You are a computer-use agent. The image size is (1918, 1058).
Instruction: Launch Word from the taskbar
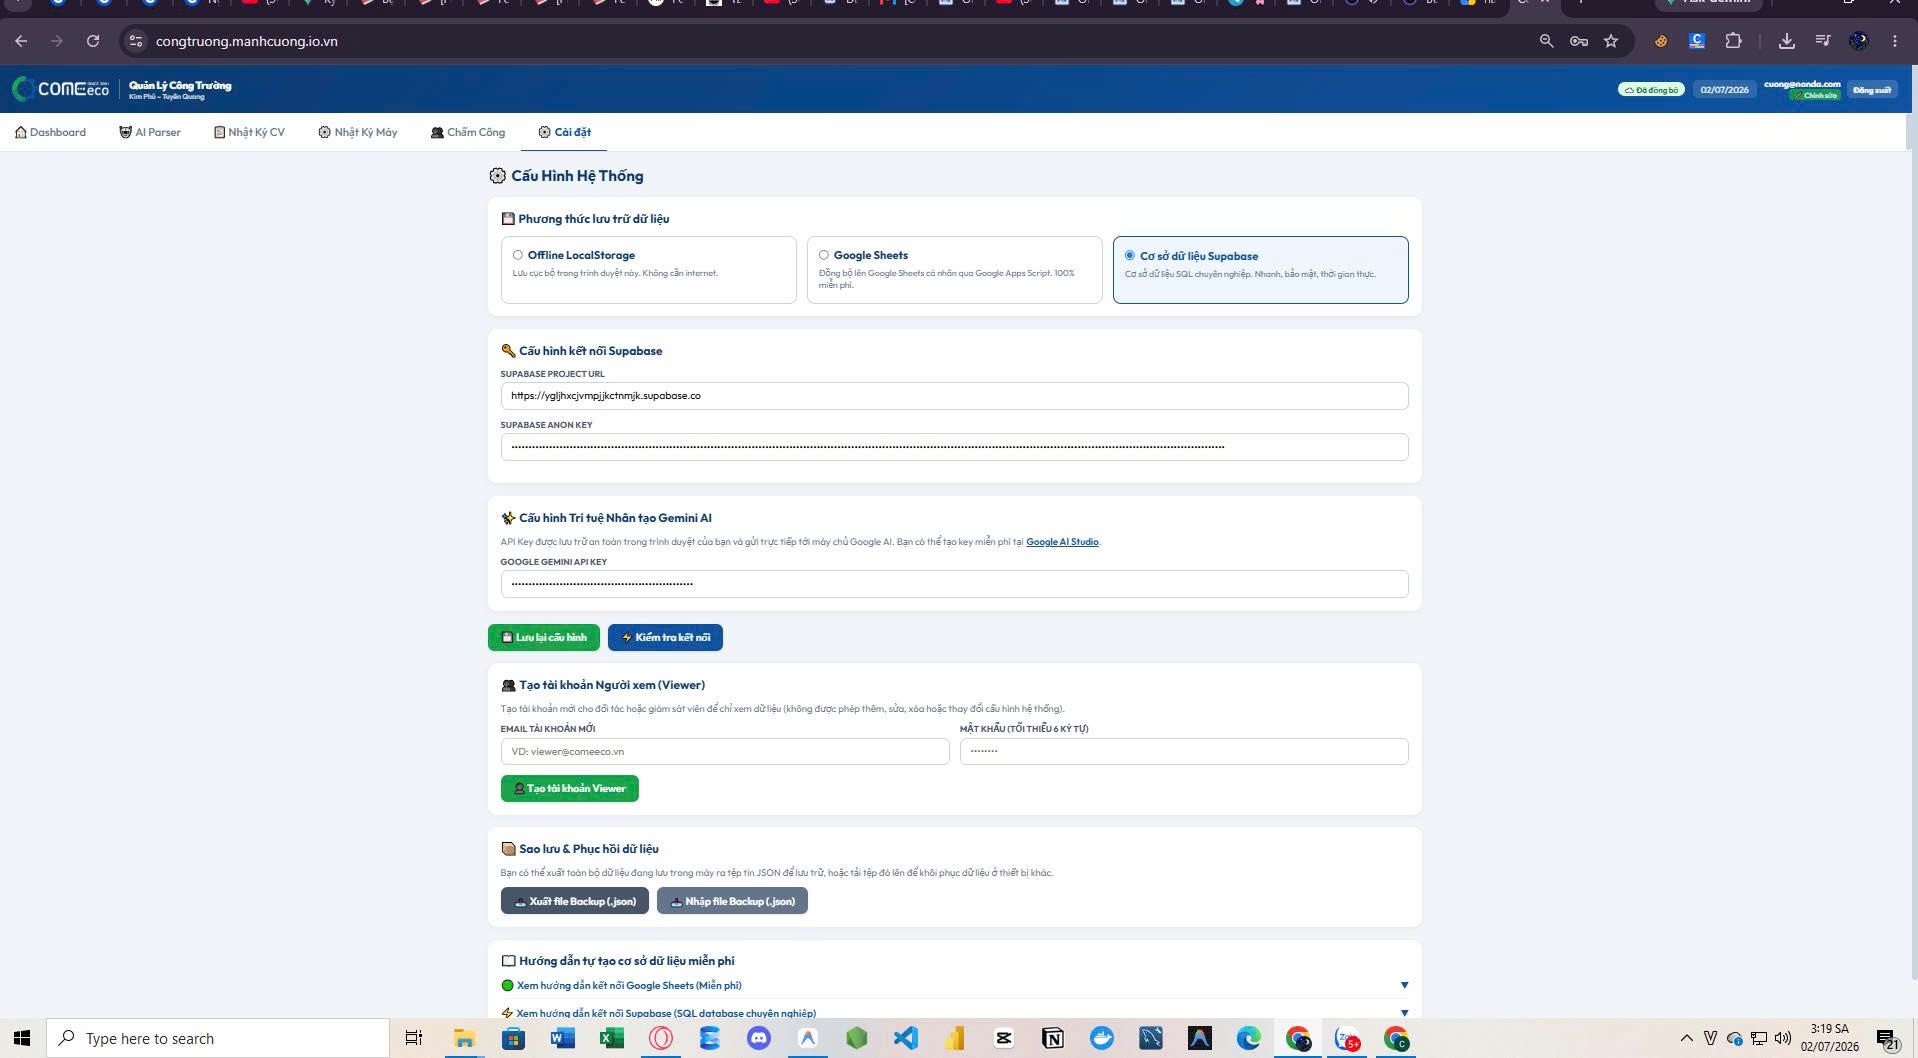(562, 1038)
